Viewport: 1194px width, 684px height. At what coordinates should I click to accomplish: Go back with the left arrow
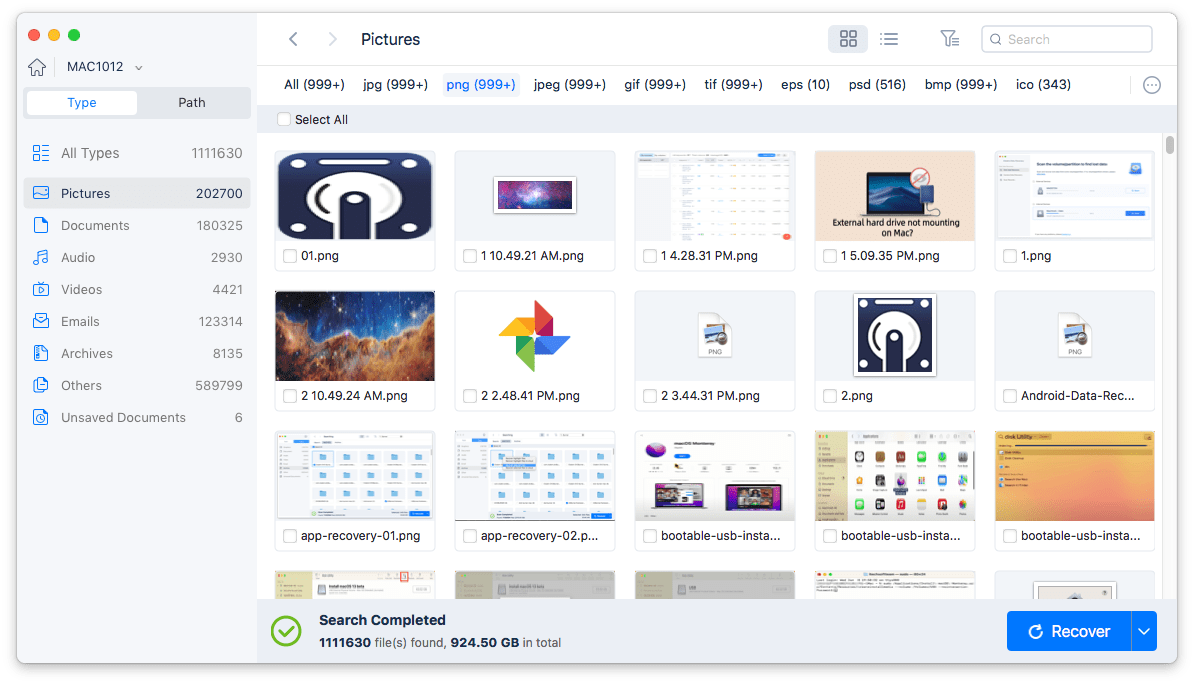293,39
